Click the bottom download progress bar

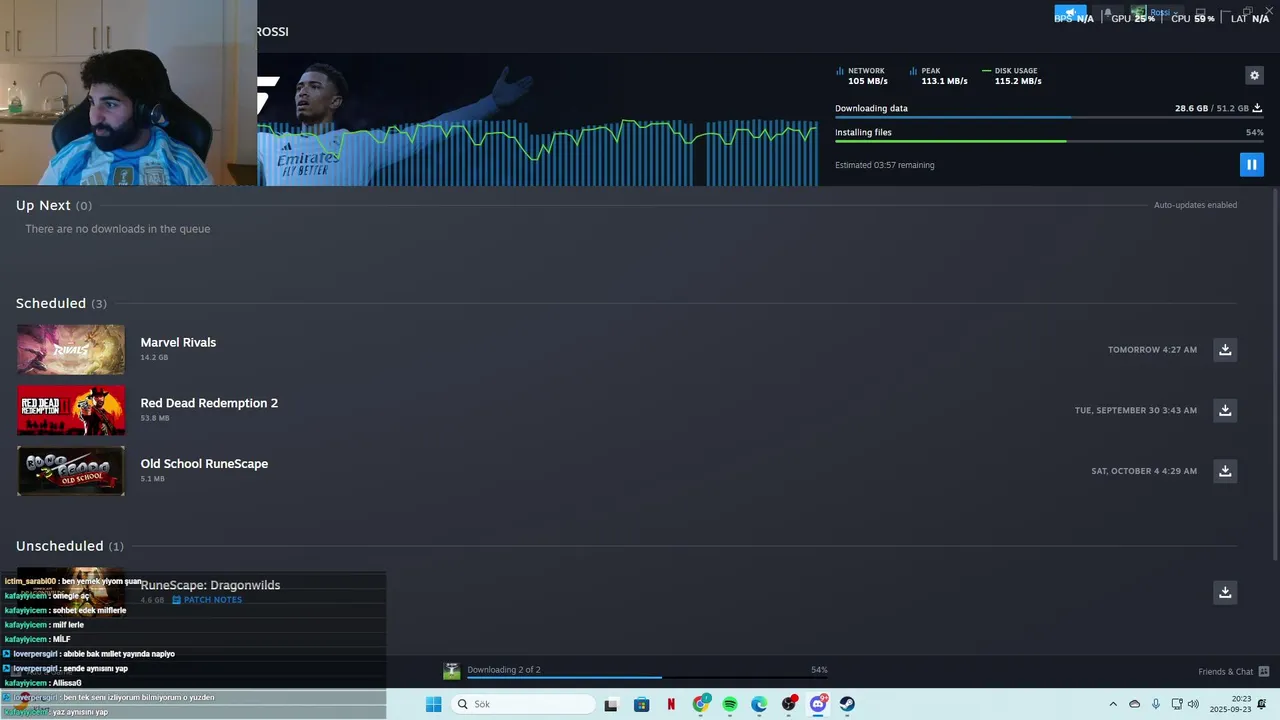[x=647, y=678]
